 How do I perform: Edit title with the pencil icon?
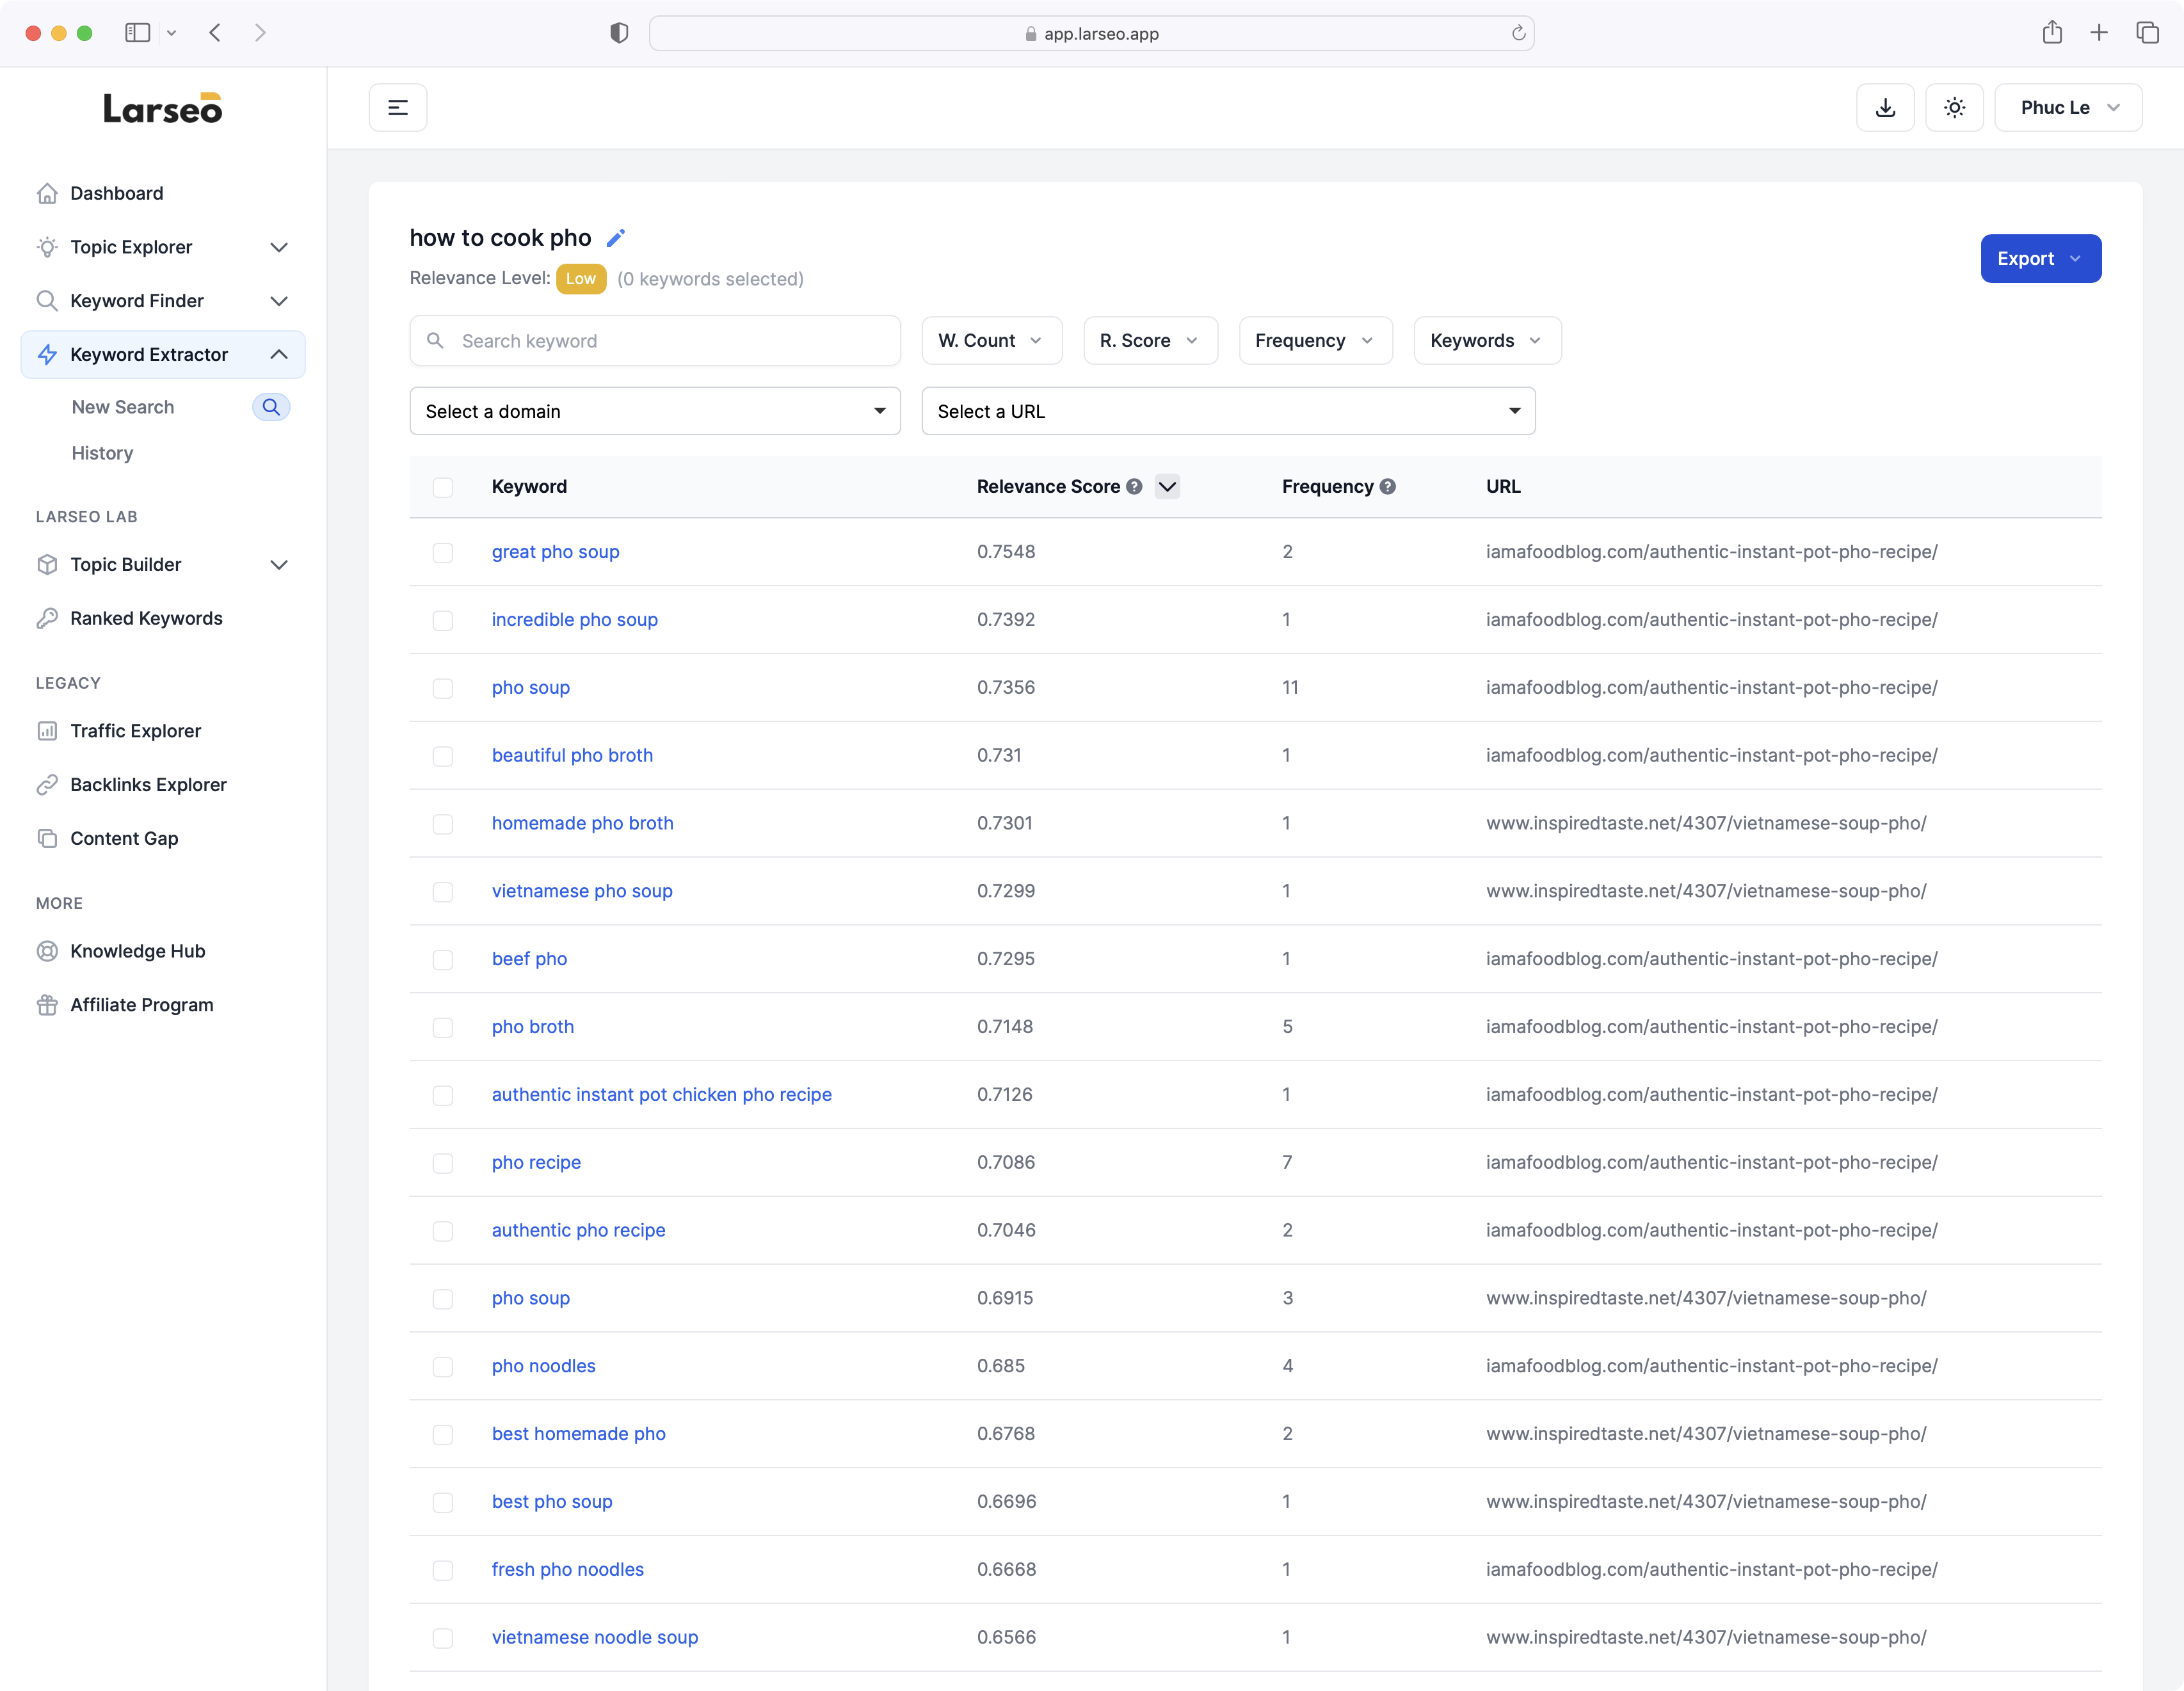pos(616,238)
